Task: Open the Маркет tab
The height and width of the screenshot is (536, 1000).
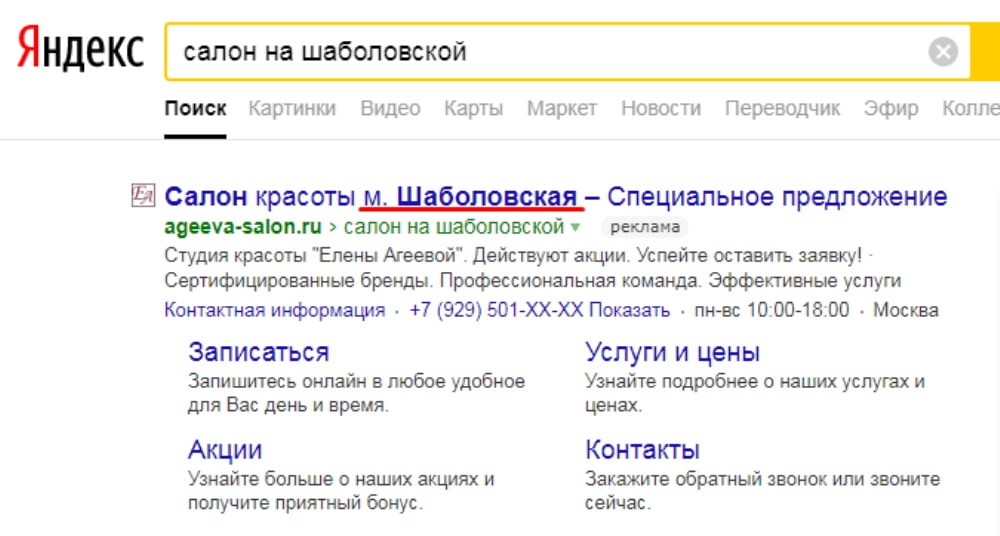Action: (562, 108)
